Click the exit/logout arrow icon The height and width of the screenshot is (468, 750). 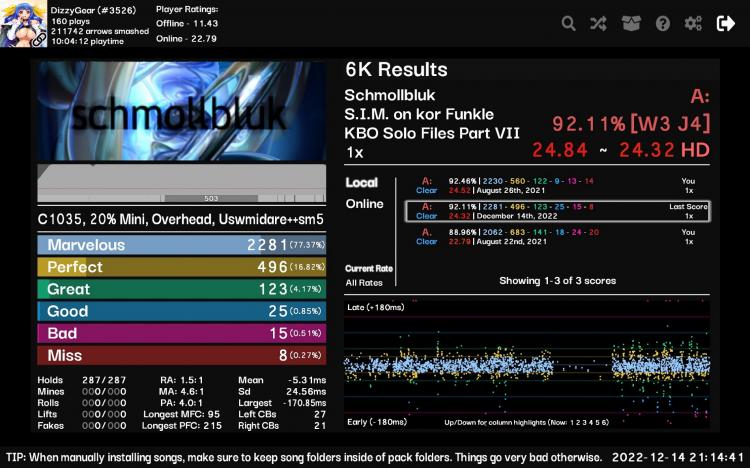tap(726, 23)
